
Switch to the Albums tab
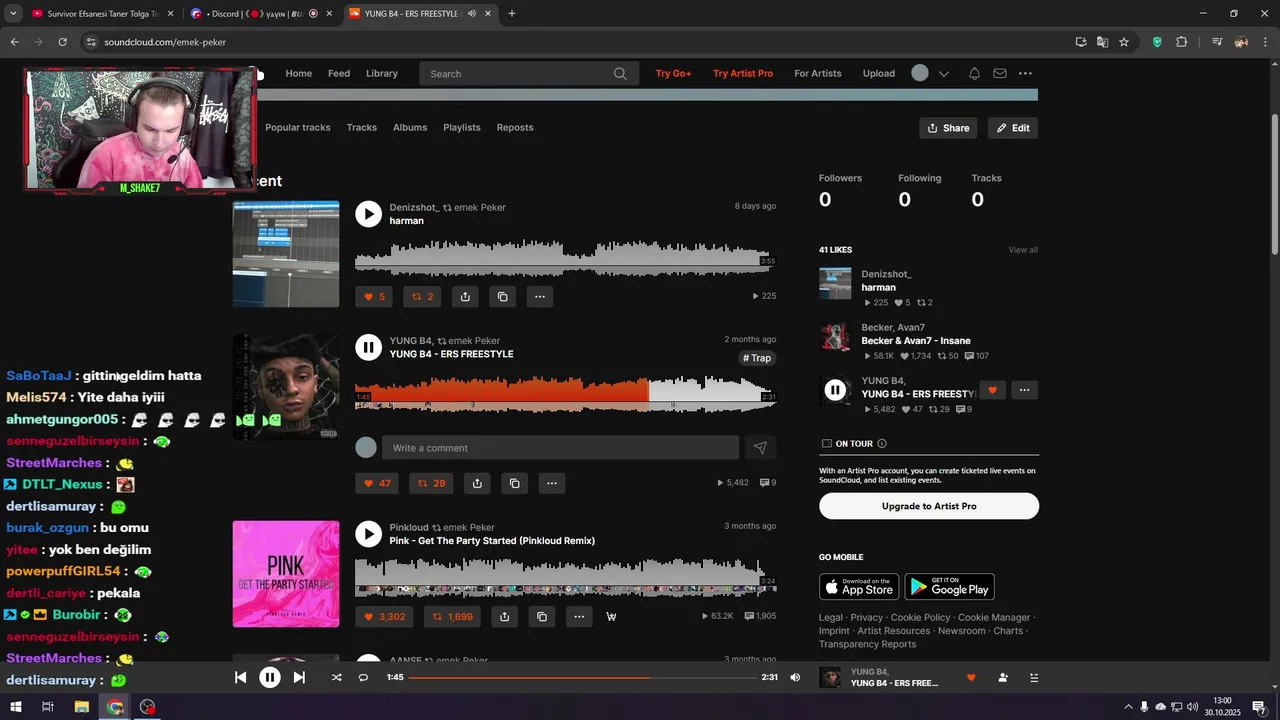410,127
